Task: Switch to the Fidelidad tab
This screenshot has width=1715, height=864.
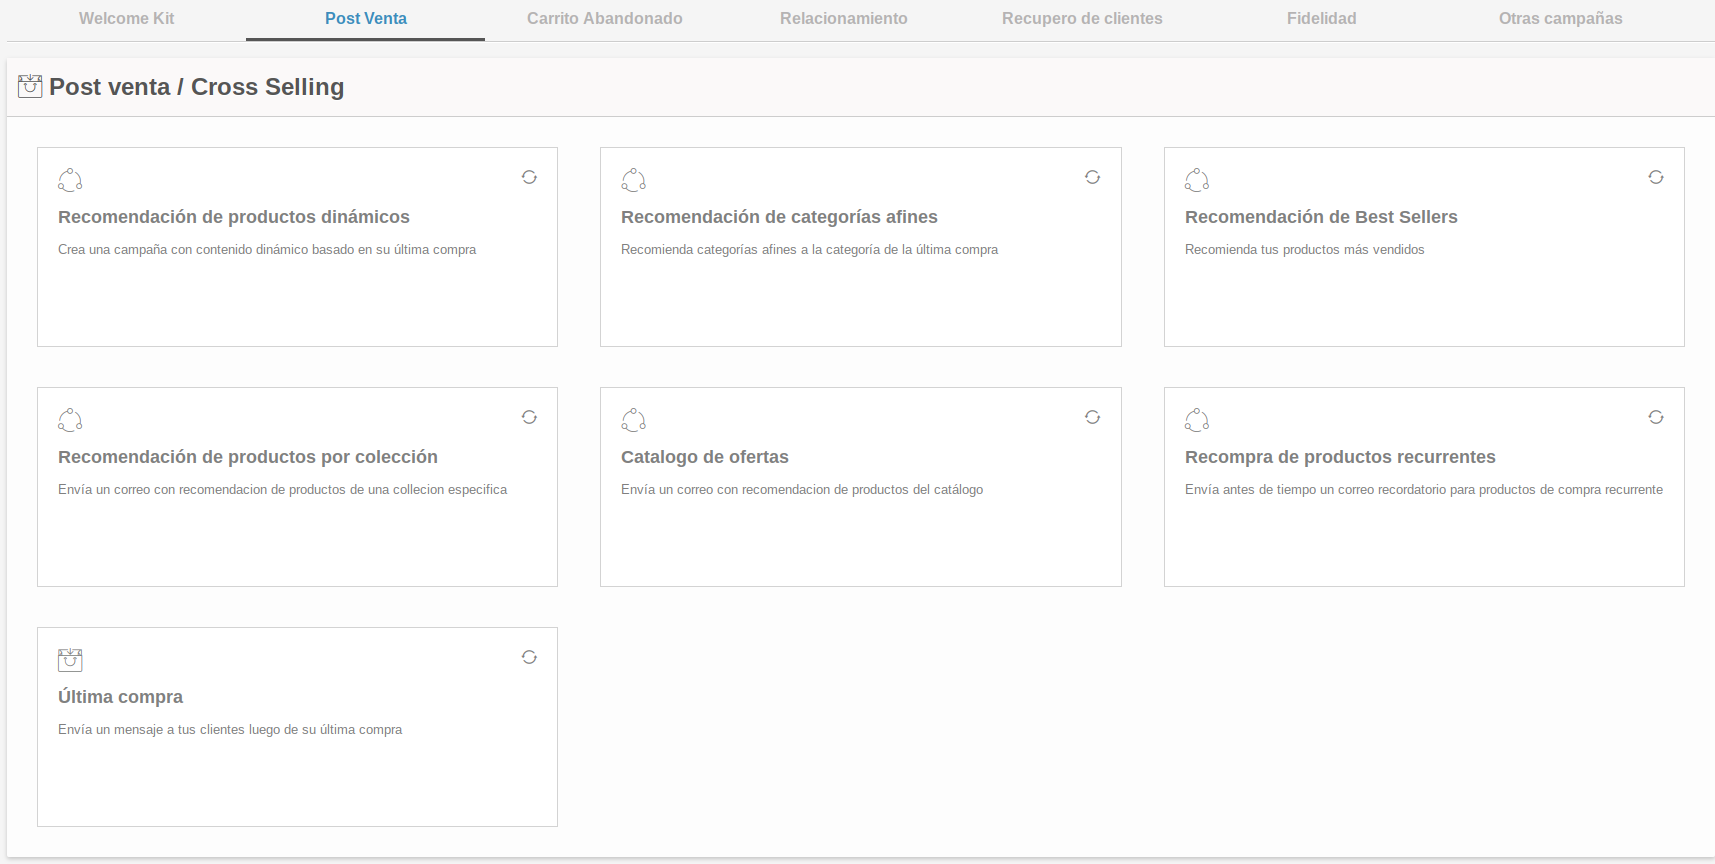Action: click(1322, 19)
